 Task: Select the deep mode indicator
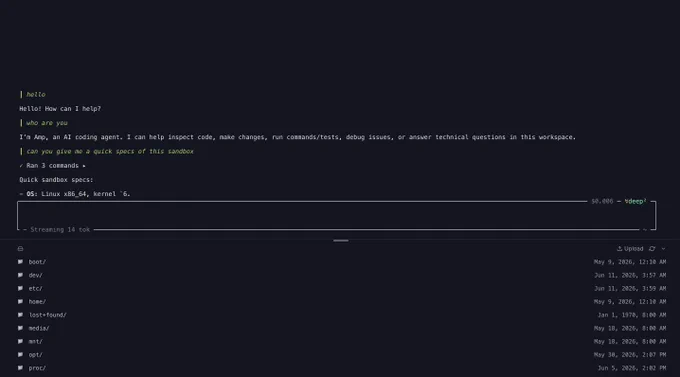click(x=635, y=201)
